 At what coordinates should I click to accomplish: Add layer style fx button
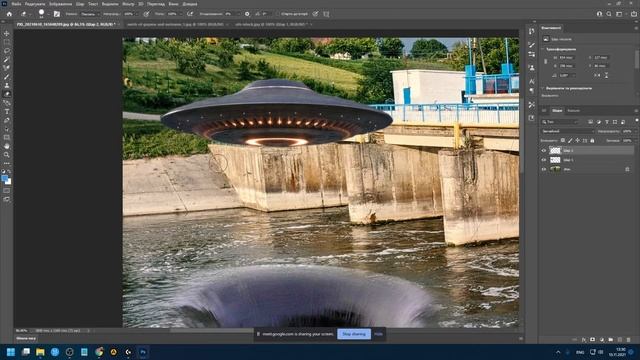click(x=584, y=340)
